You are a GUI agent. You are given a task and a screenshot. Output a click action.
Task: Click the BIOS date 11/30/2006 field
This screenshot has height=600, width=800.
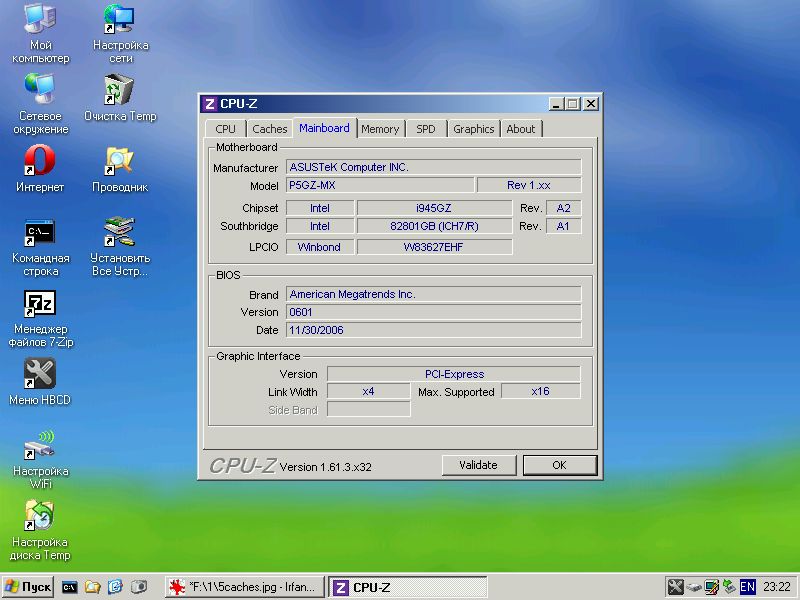tap(434, 330)
